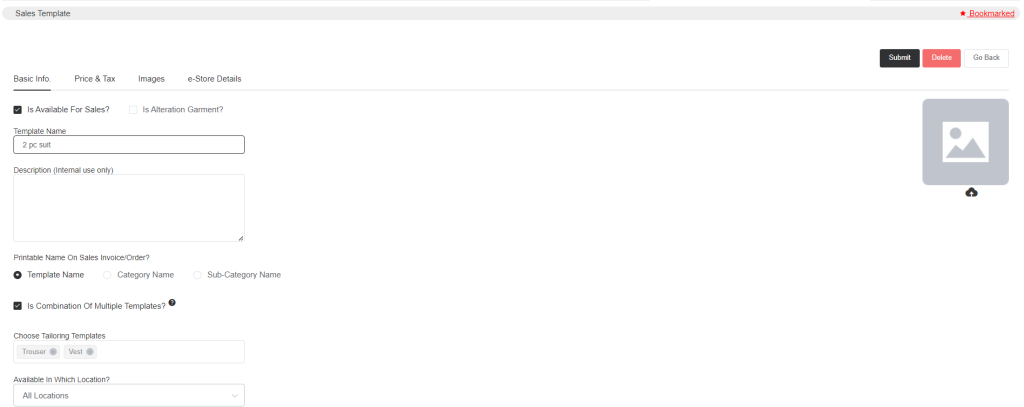Viewport: 1024px width, 407px height.
Task: Click into the Description text area
Action: (x=129, y=208)
